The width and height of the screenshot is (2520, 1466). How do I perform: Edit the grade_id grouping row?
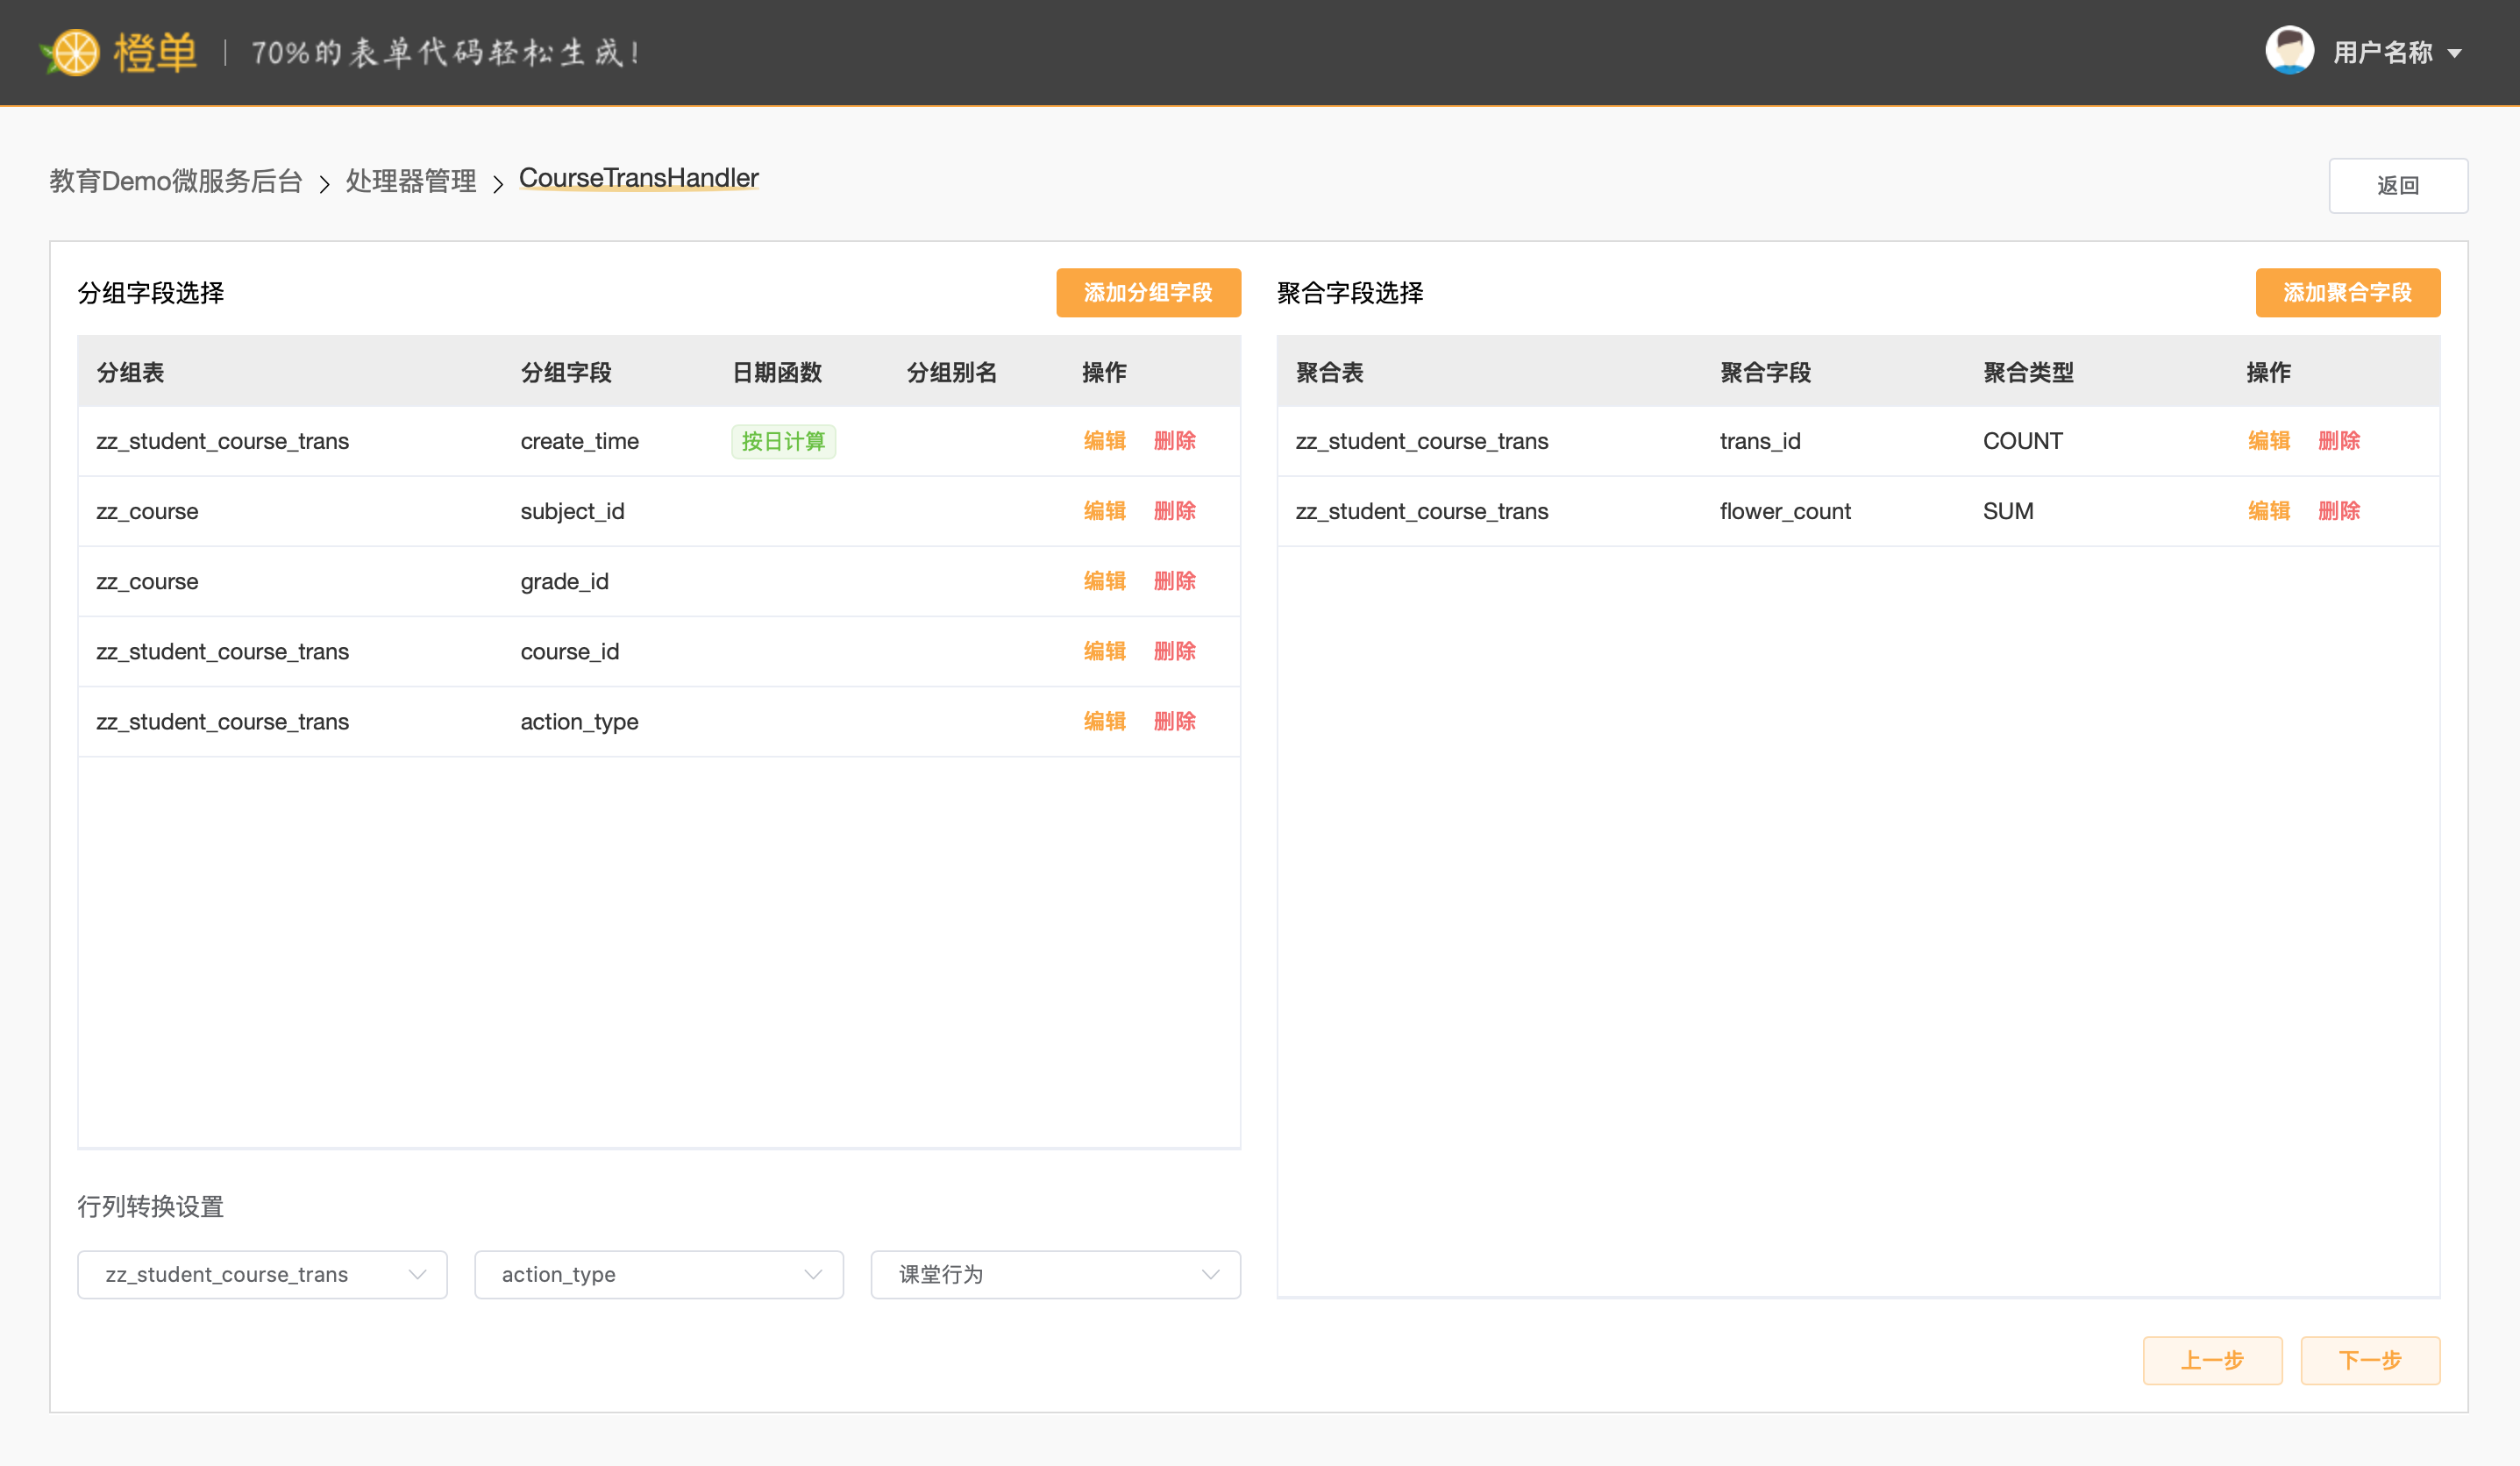(1104, 581)
